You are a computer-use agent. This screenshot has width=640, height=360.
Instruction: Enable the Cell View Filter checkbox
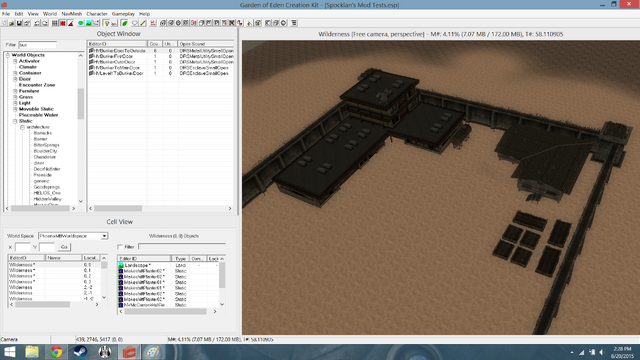[120, 247]
